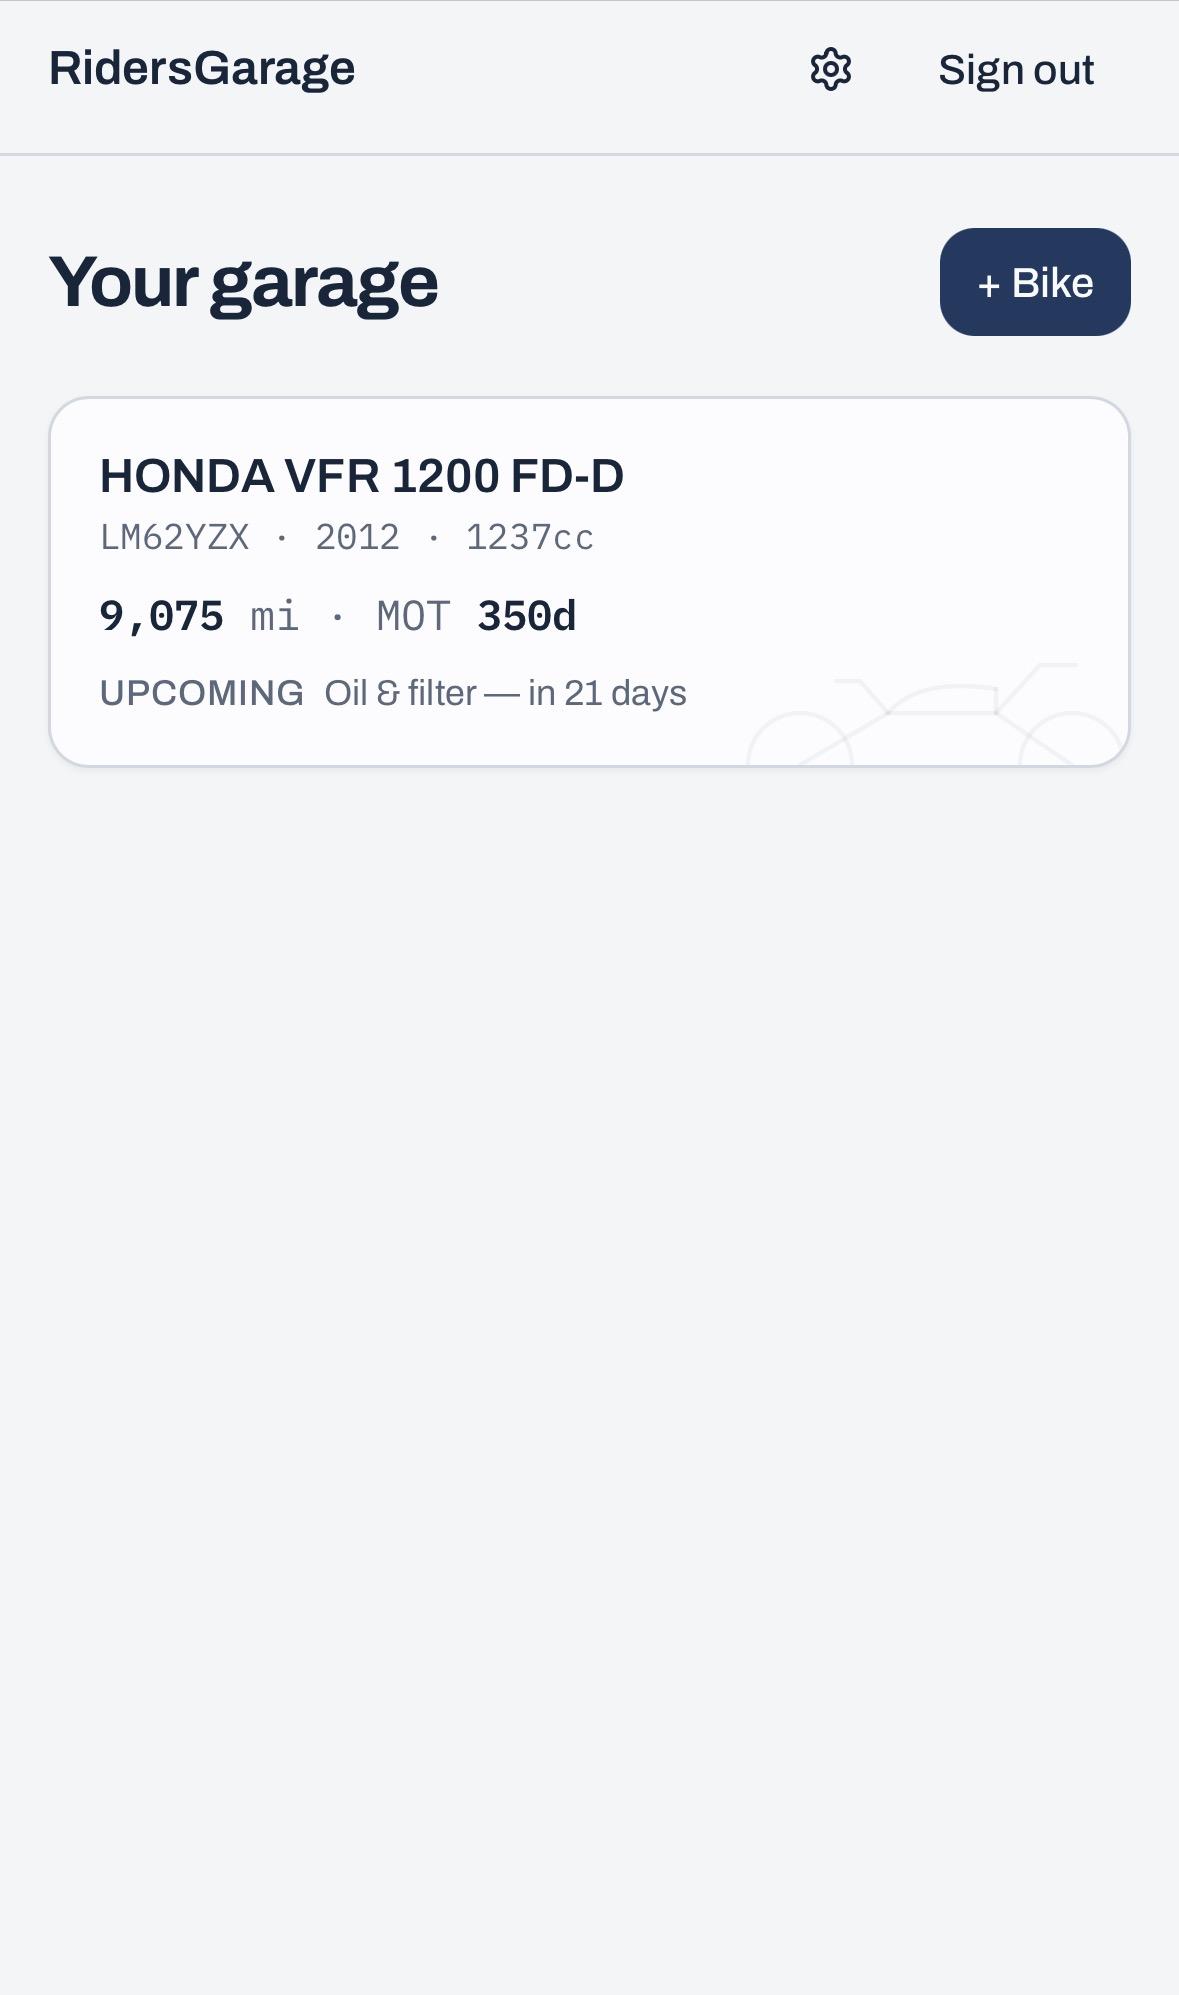Viewport: 1179px width, 1995px height.
Task: Click the MOT label
Action: (x=414, y=617)
